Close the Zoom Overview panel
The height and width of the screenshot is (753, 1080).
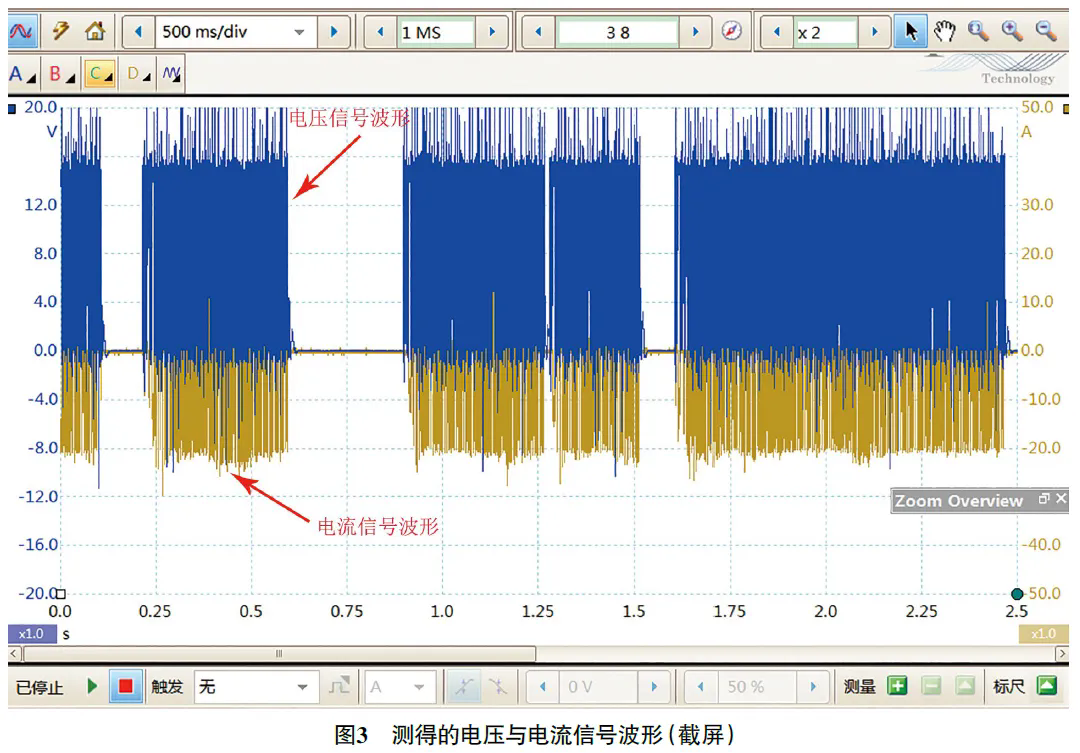[1061, 498]
